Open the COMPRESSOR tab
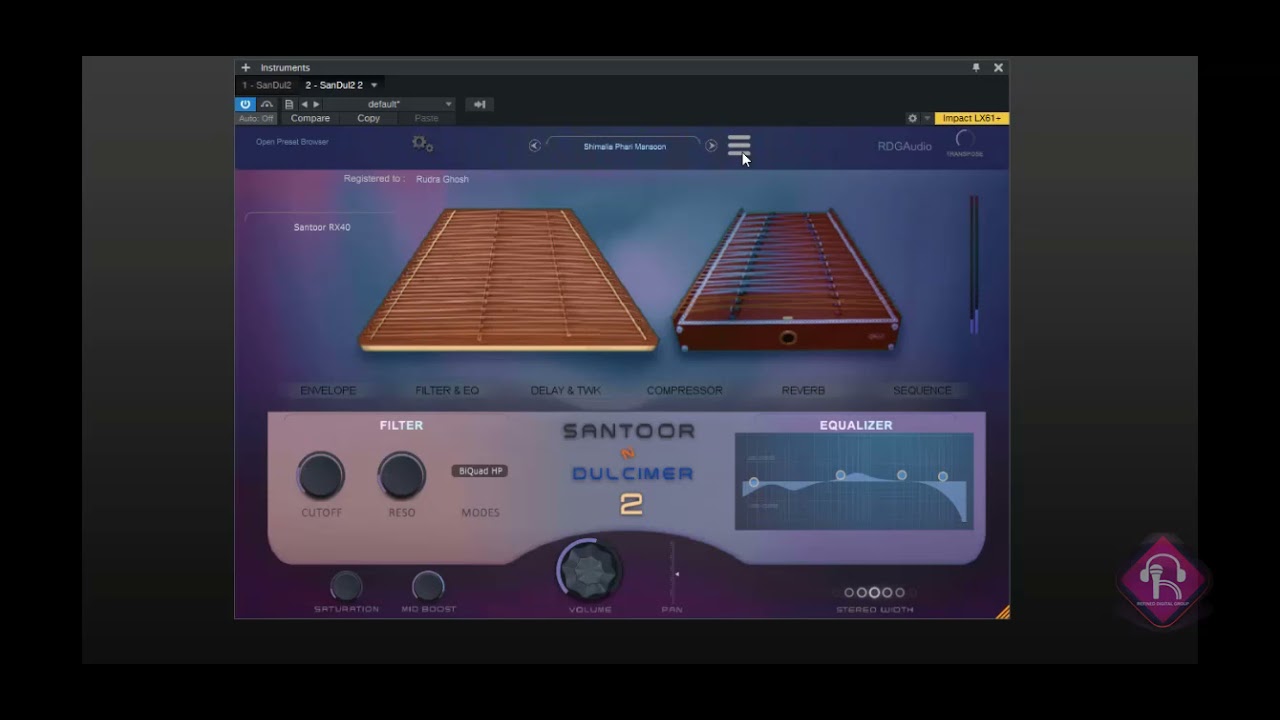Viewport: 1280px width, 720px height. (x=684, y=390)
